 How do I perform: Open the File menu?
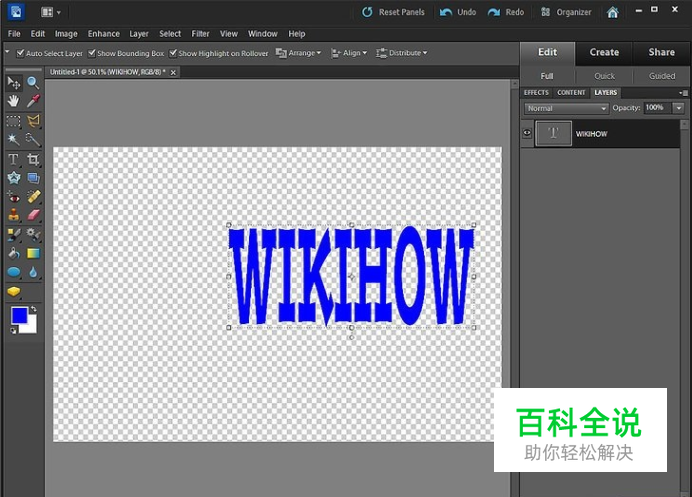[x=14, y=34]
